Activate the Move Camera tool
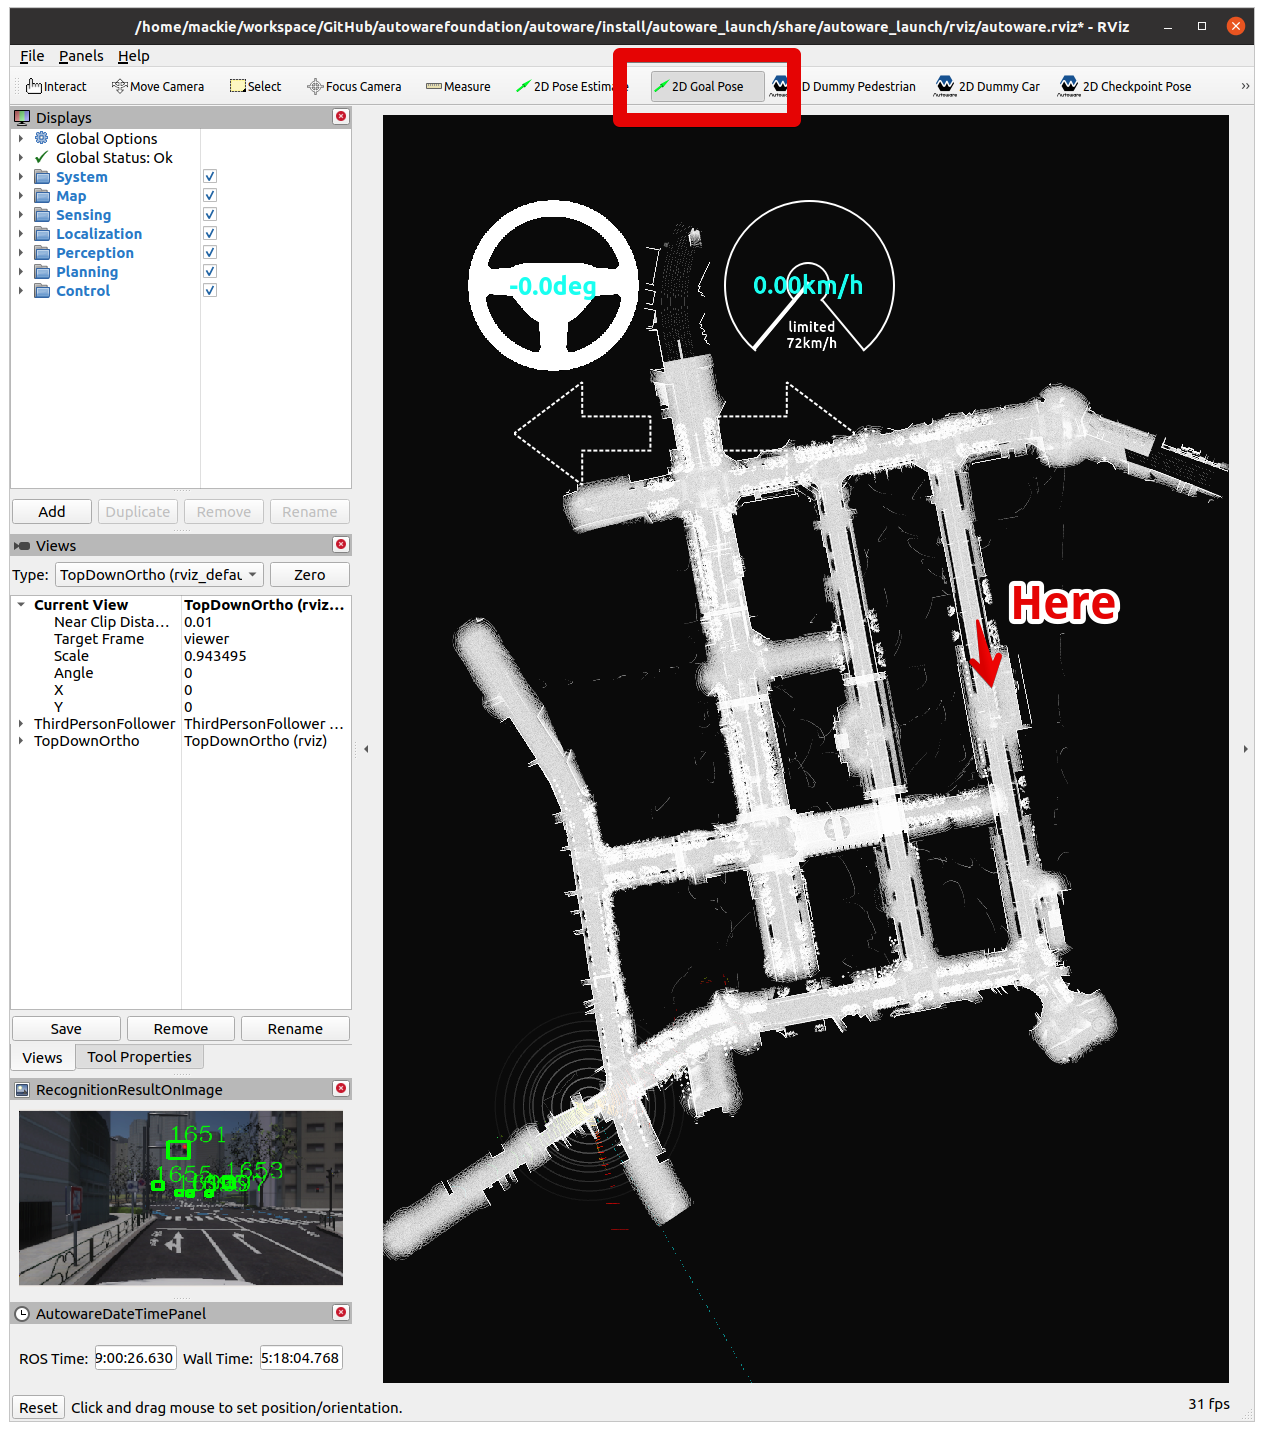1264x1431 pixels. 158,86
